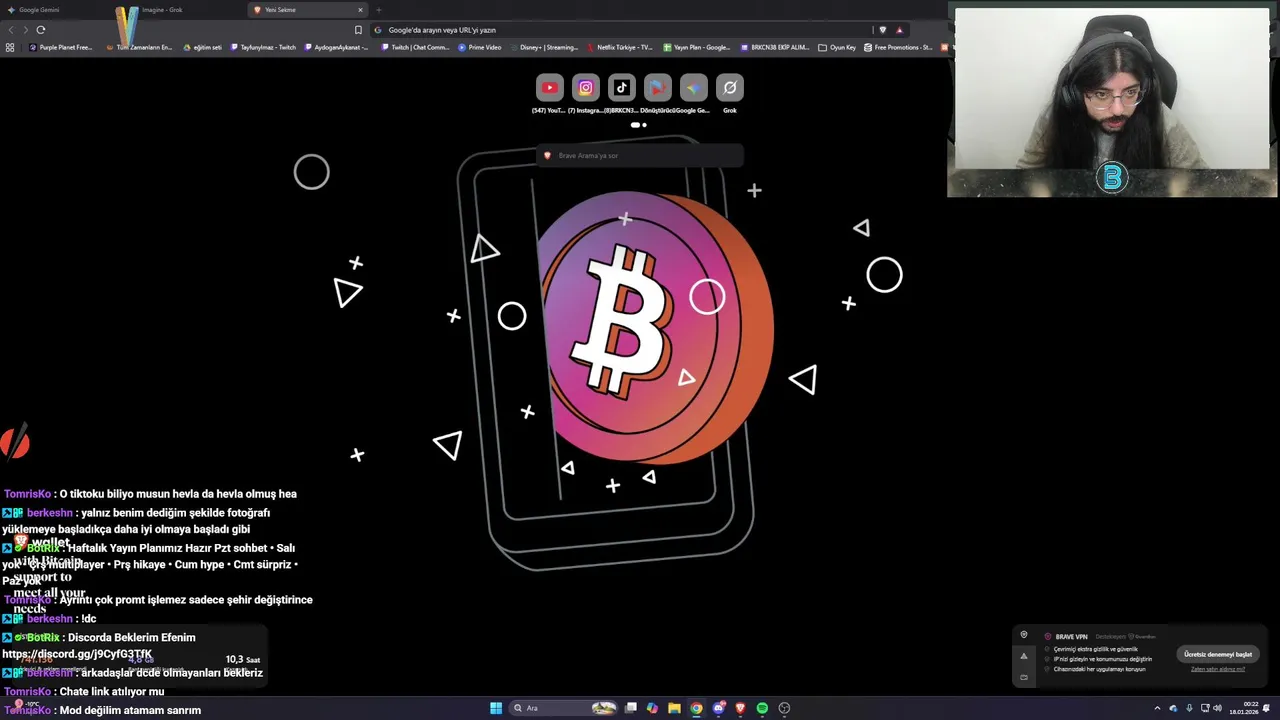The image size is (1280, 720).
Task: Open the Twitch | Chat Comm bookmark
Action: coord(415,47)
